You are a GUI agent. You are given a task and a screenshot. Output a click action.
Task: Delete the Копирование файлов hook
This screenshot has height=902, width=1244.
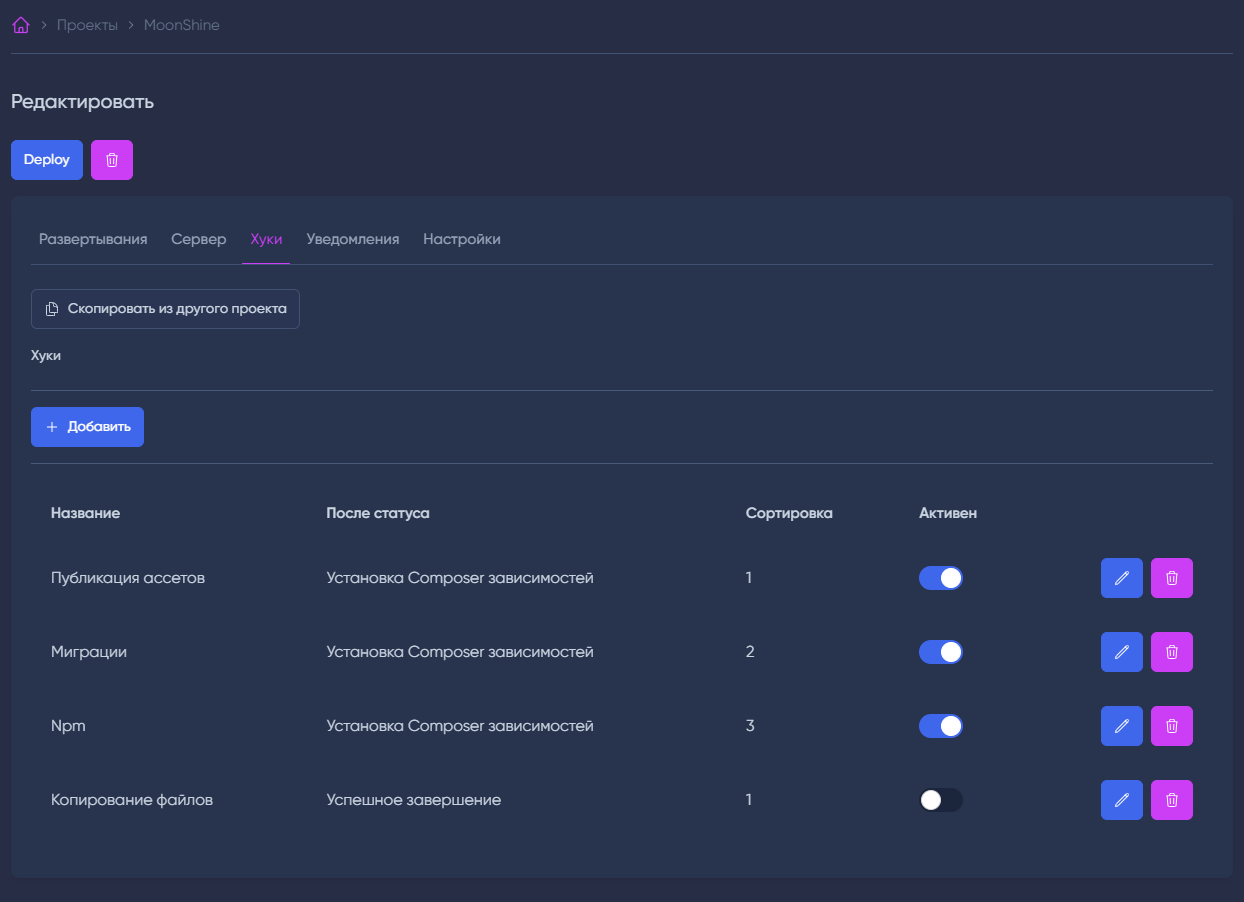tap(1172, 800)
